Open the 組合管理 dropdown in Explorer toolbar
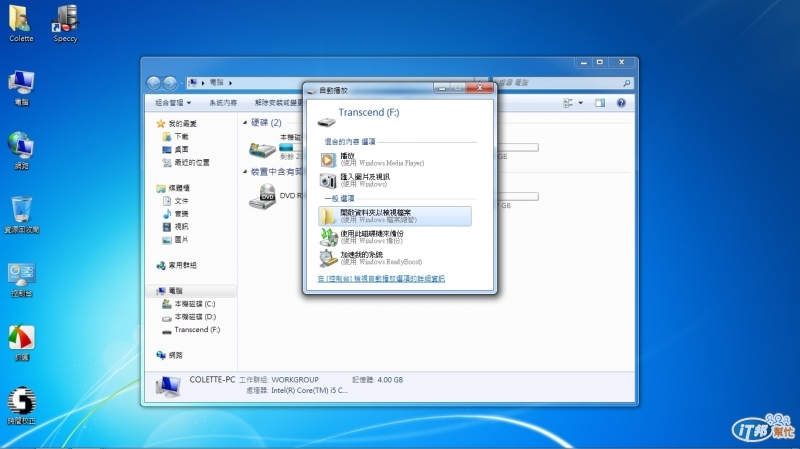The height and width of the screenshot is (449, 800). pyautogui.click(x=173, y=103)
